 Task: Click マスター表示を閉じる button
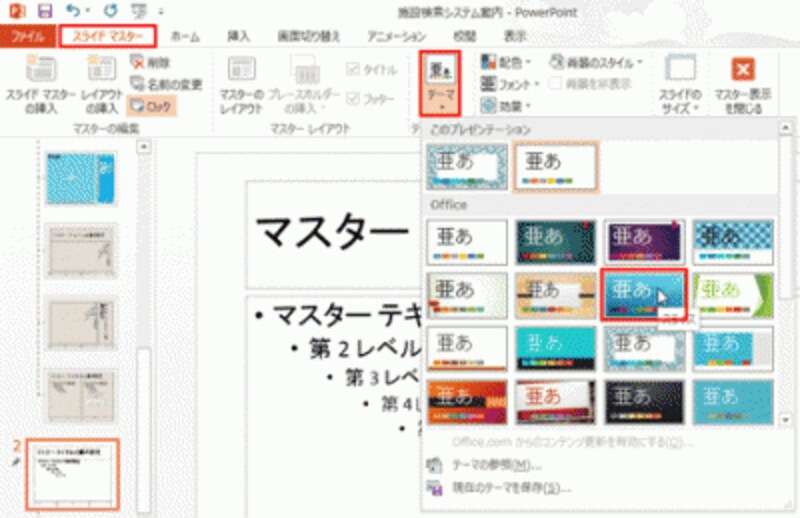[743, 85]
